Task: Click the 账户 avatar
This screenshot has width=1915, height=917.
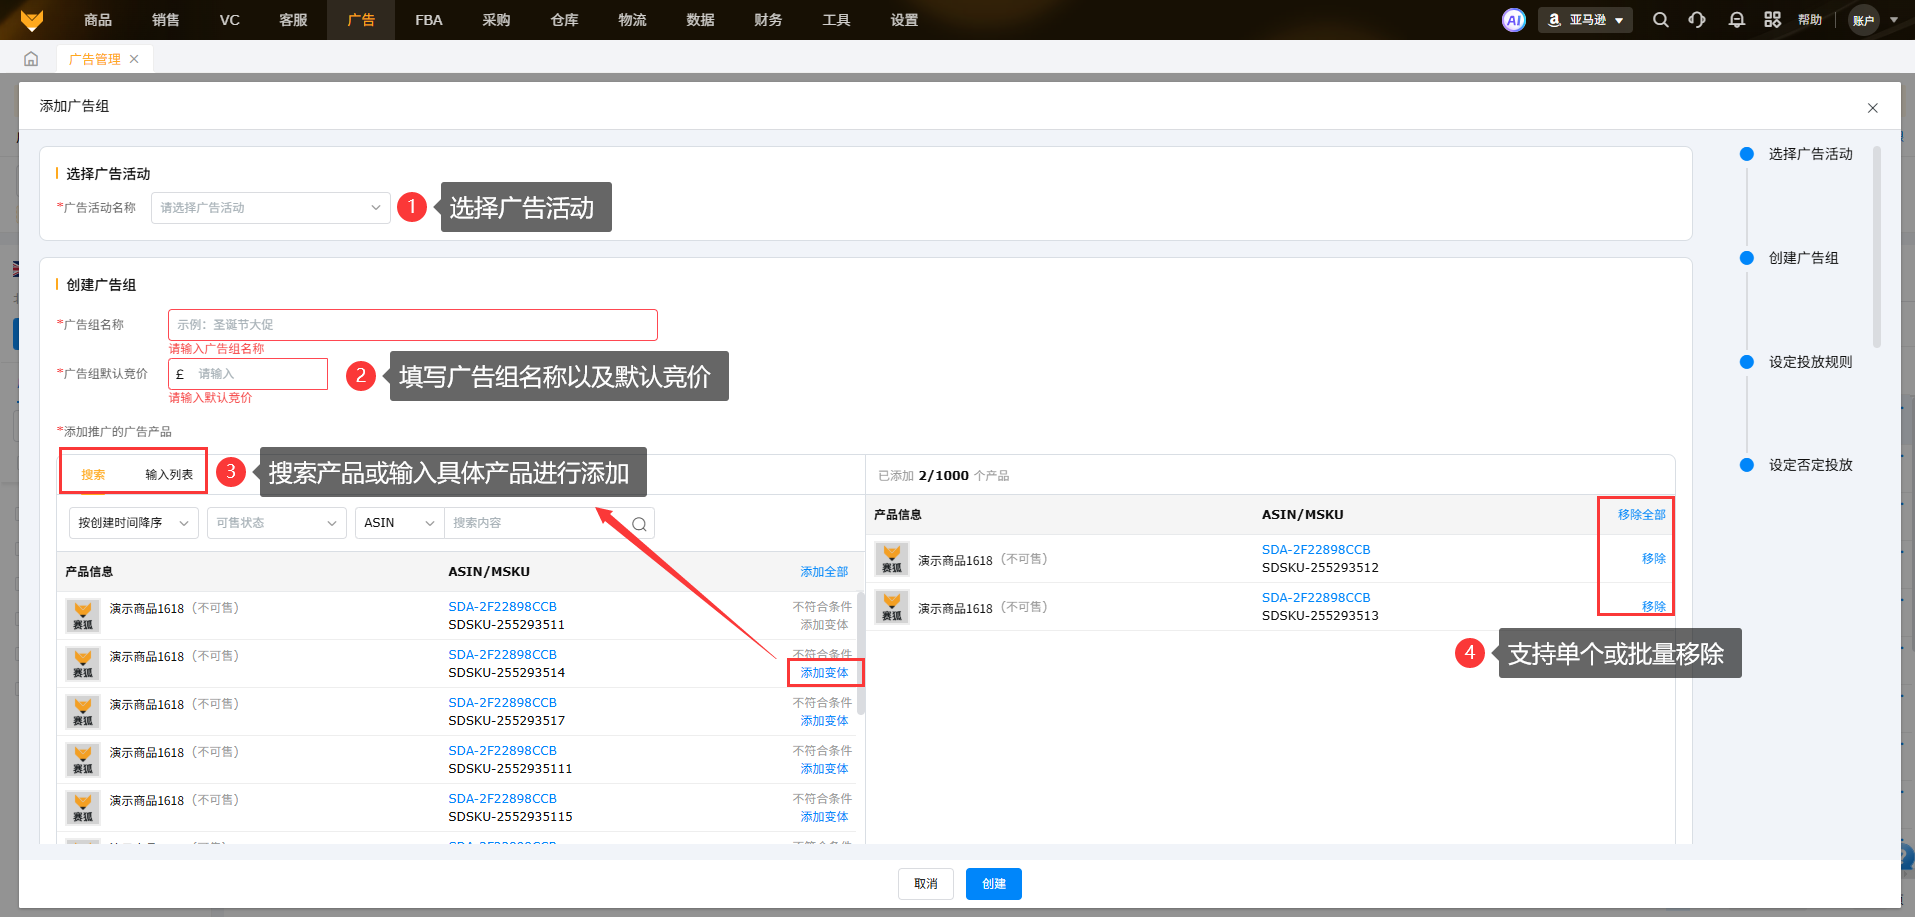Action: point(1864,20)
